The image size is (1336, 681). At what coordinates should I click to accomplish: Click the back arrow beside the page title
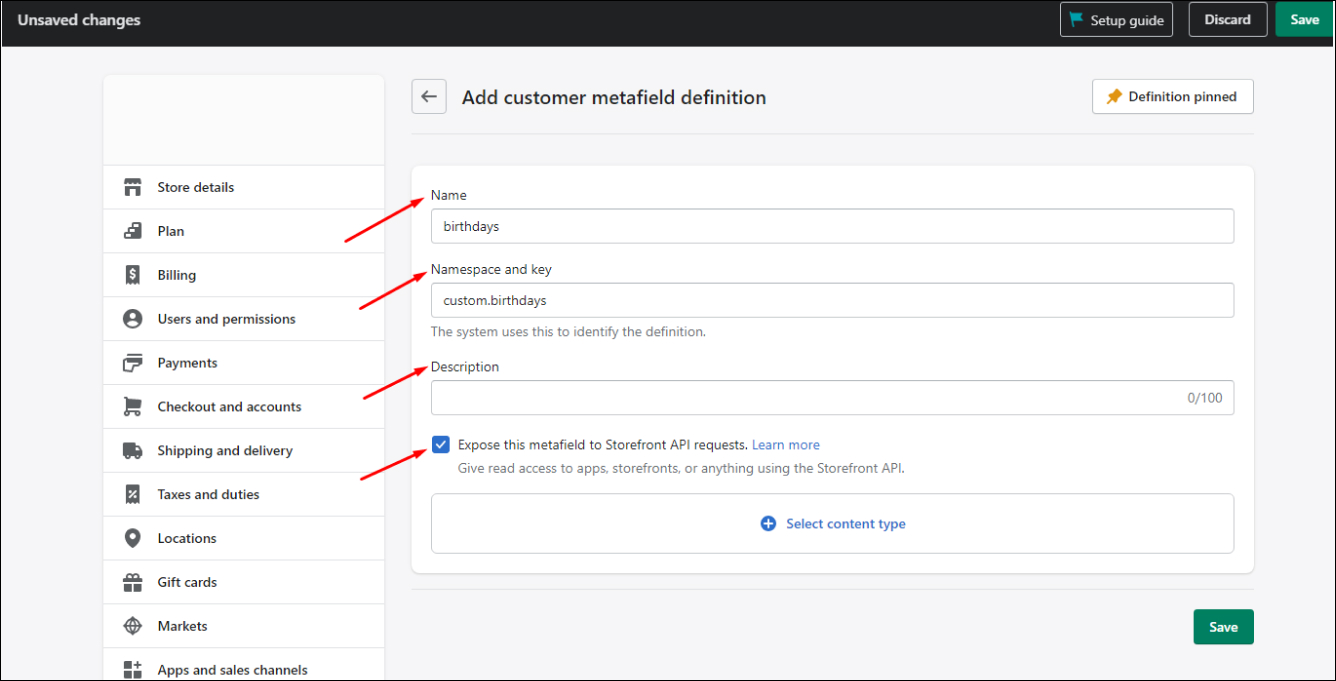pos(429,97)
